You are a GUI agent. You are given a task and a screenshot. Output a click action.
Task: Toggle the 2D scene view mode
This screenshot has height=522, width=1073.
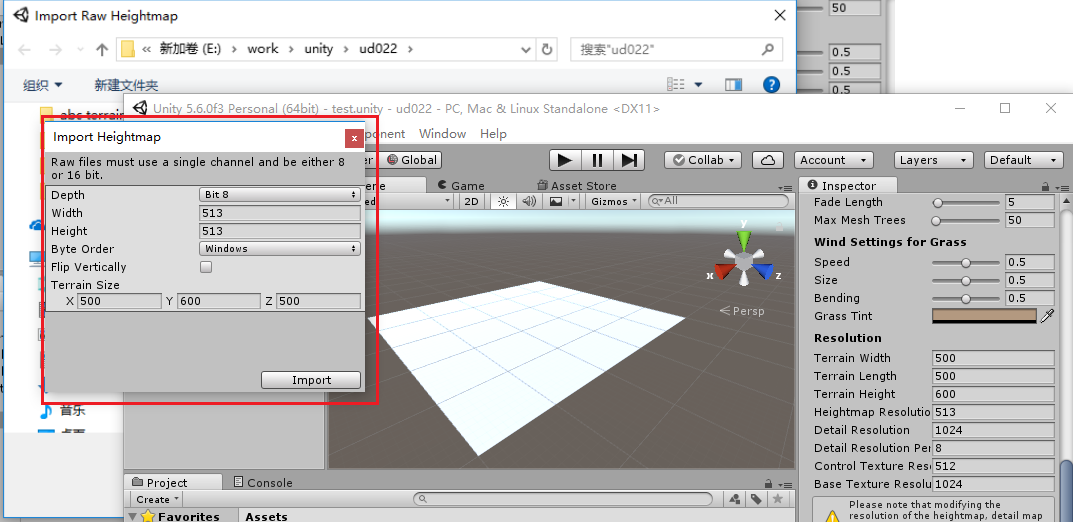point(471,201)
